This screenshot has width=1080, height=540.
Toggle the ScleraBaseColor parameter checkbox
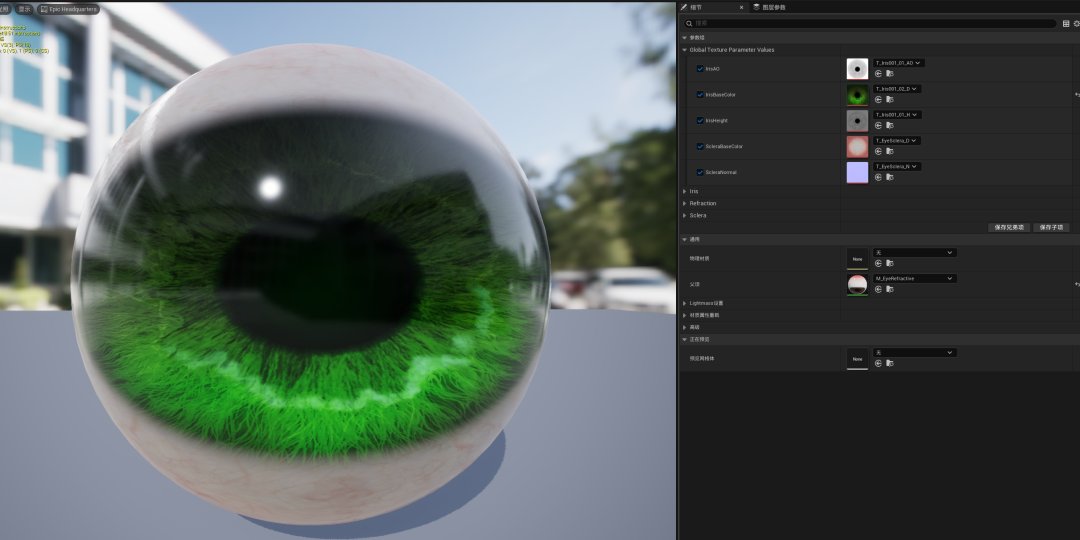click(700, 147)
